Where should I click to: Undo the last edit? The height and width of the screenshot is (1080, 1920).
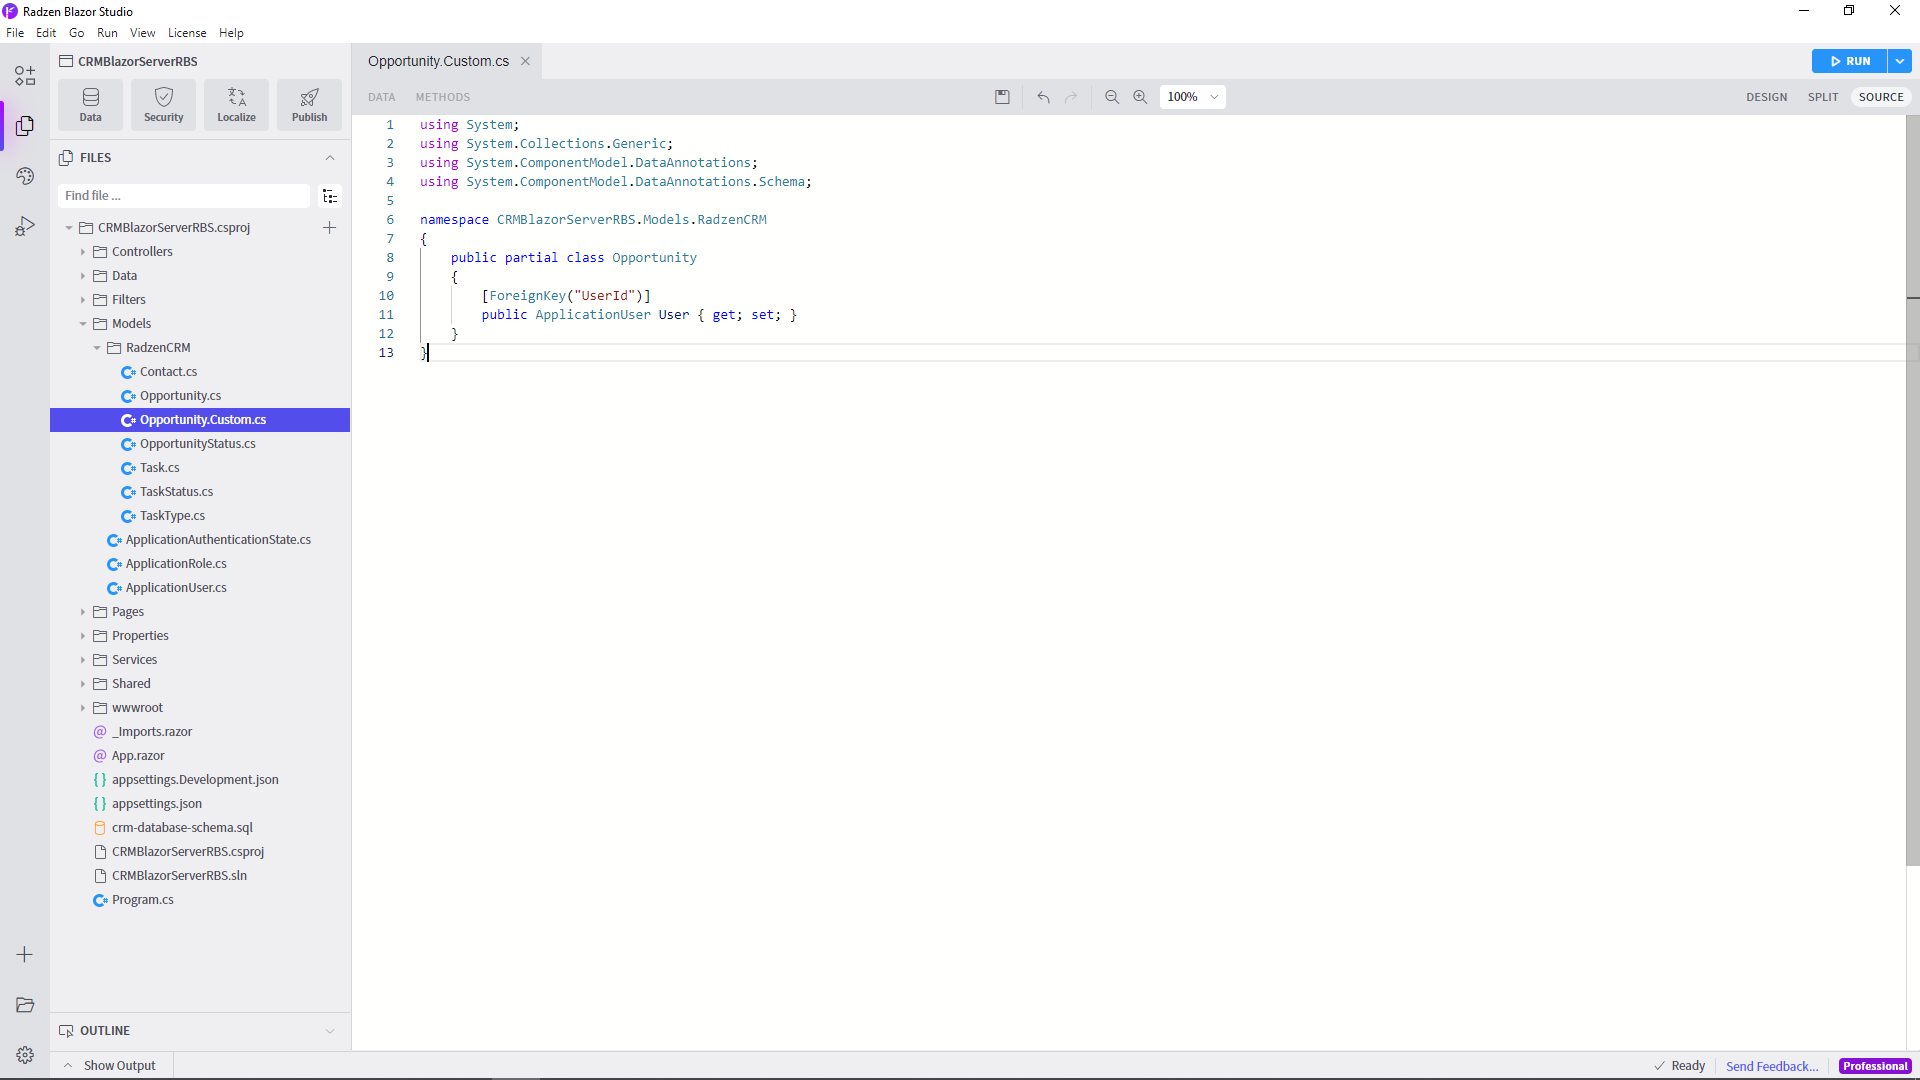pyautogui.click(x=1043, y=97)
